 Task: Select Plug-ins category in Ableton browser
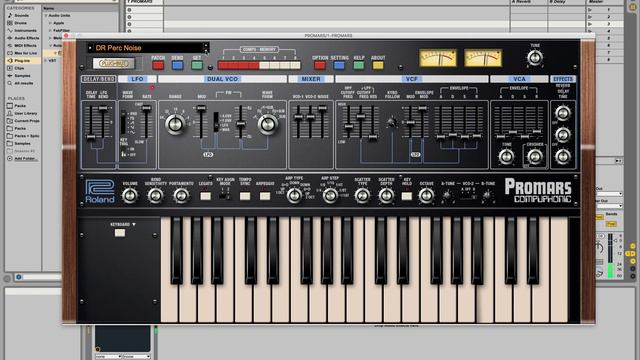coord(22,60)
